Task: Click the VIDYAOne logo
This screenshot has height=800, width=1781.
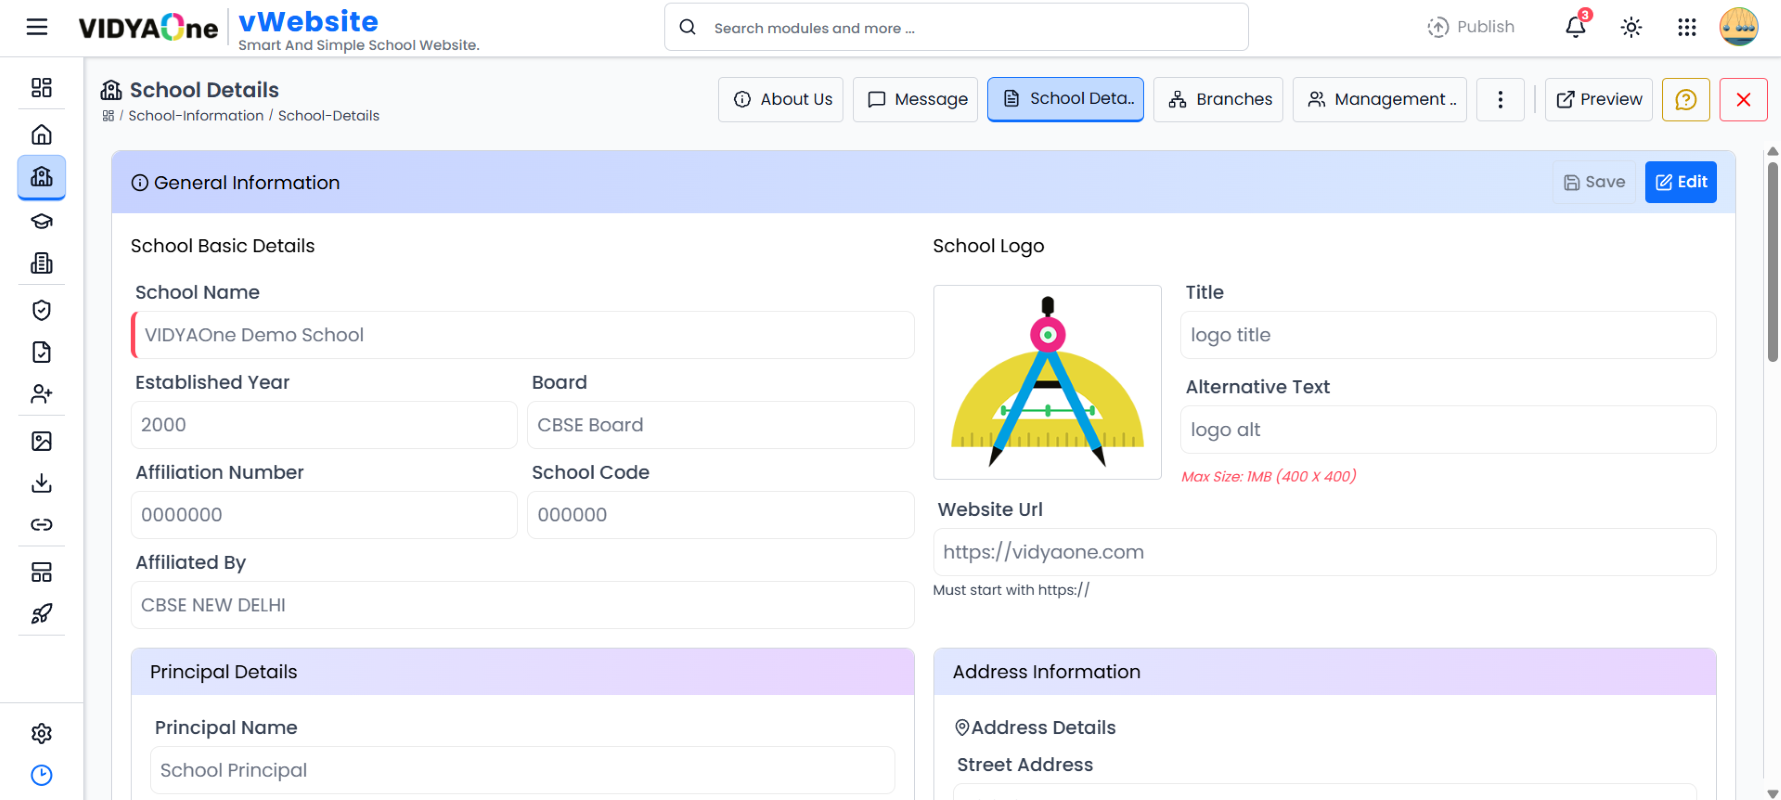Action: click(x=148, y=27)
